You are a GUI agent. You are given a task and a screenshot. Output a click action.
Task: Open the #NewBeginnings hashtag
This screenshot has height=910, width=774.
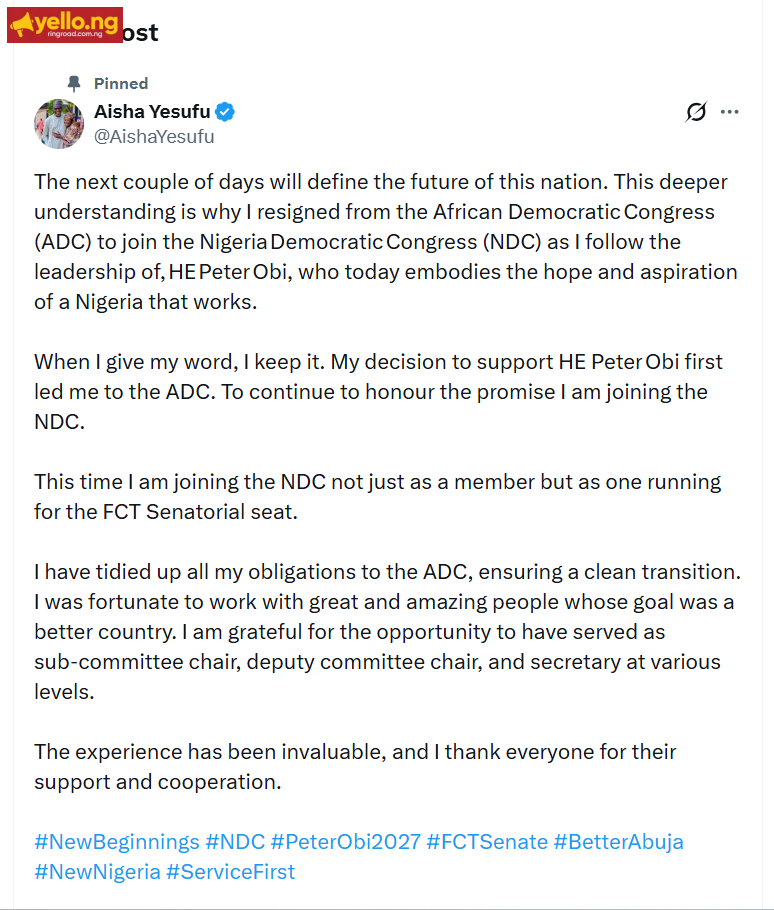[117, 842]
